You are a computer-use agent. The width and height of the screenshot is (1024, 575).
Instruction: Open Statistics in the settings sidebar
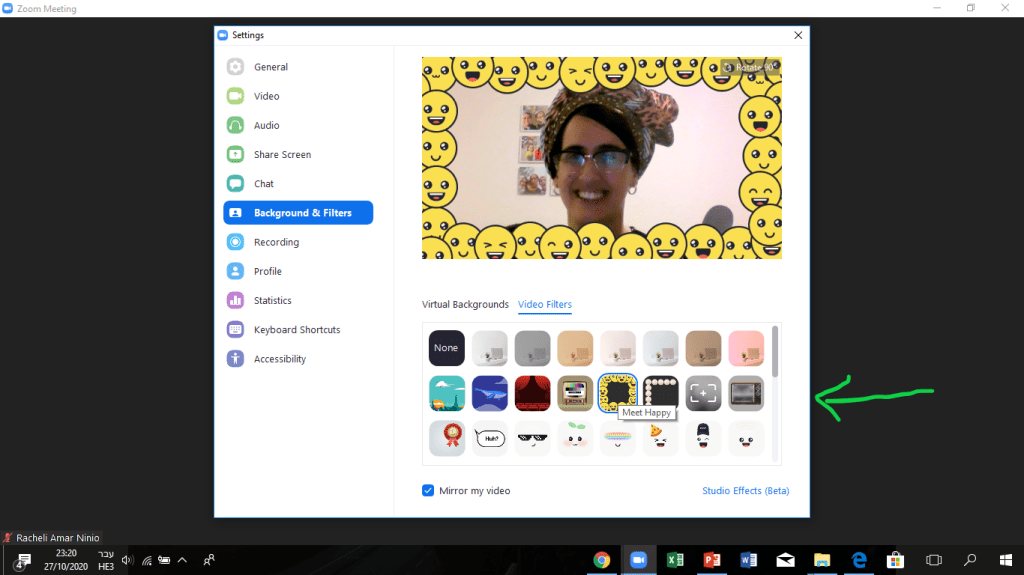click(x=272, y=301)
